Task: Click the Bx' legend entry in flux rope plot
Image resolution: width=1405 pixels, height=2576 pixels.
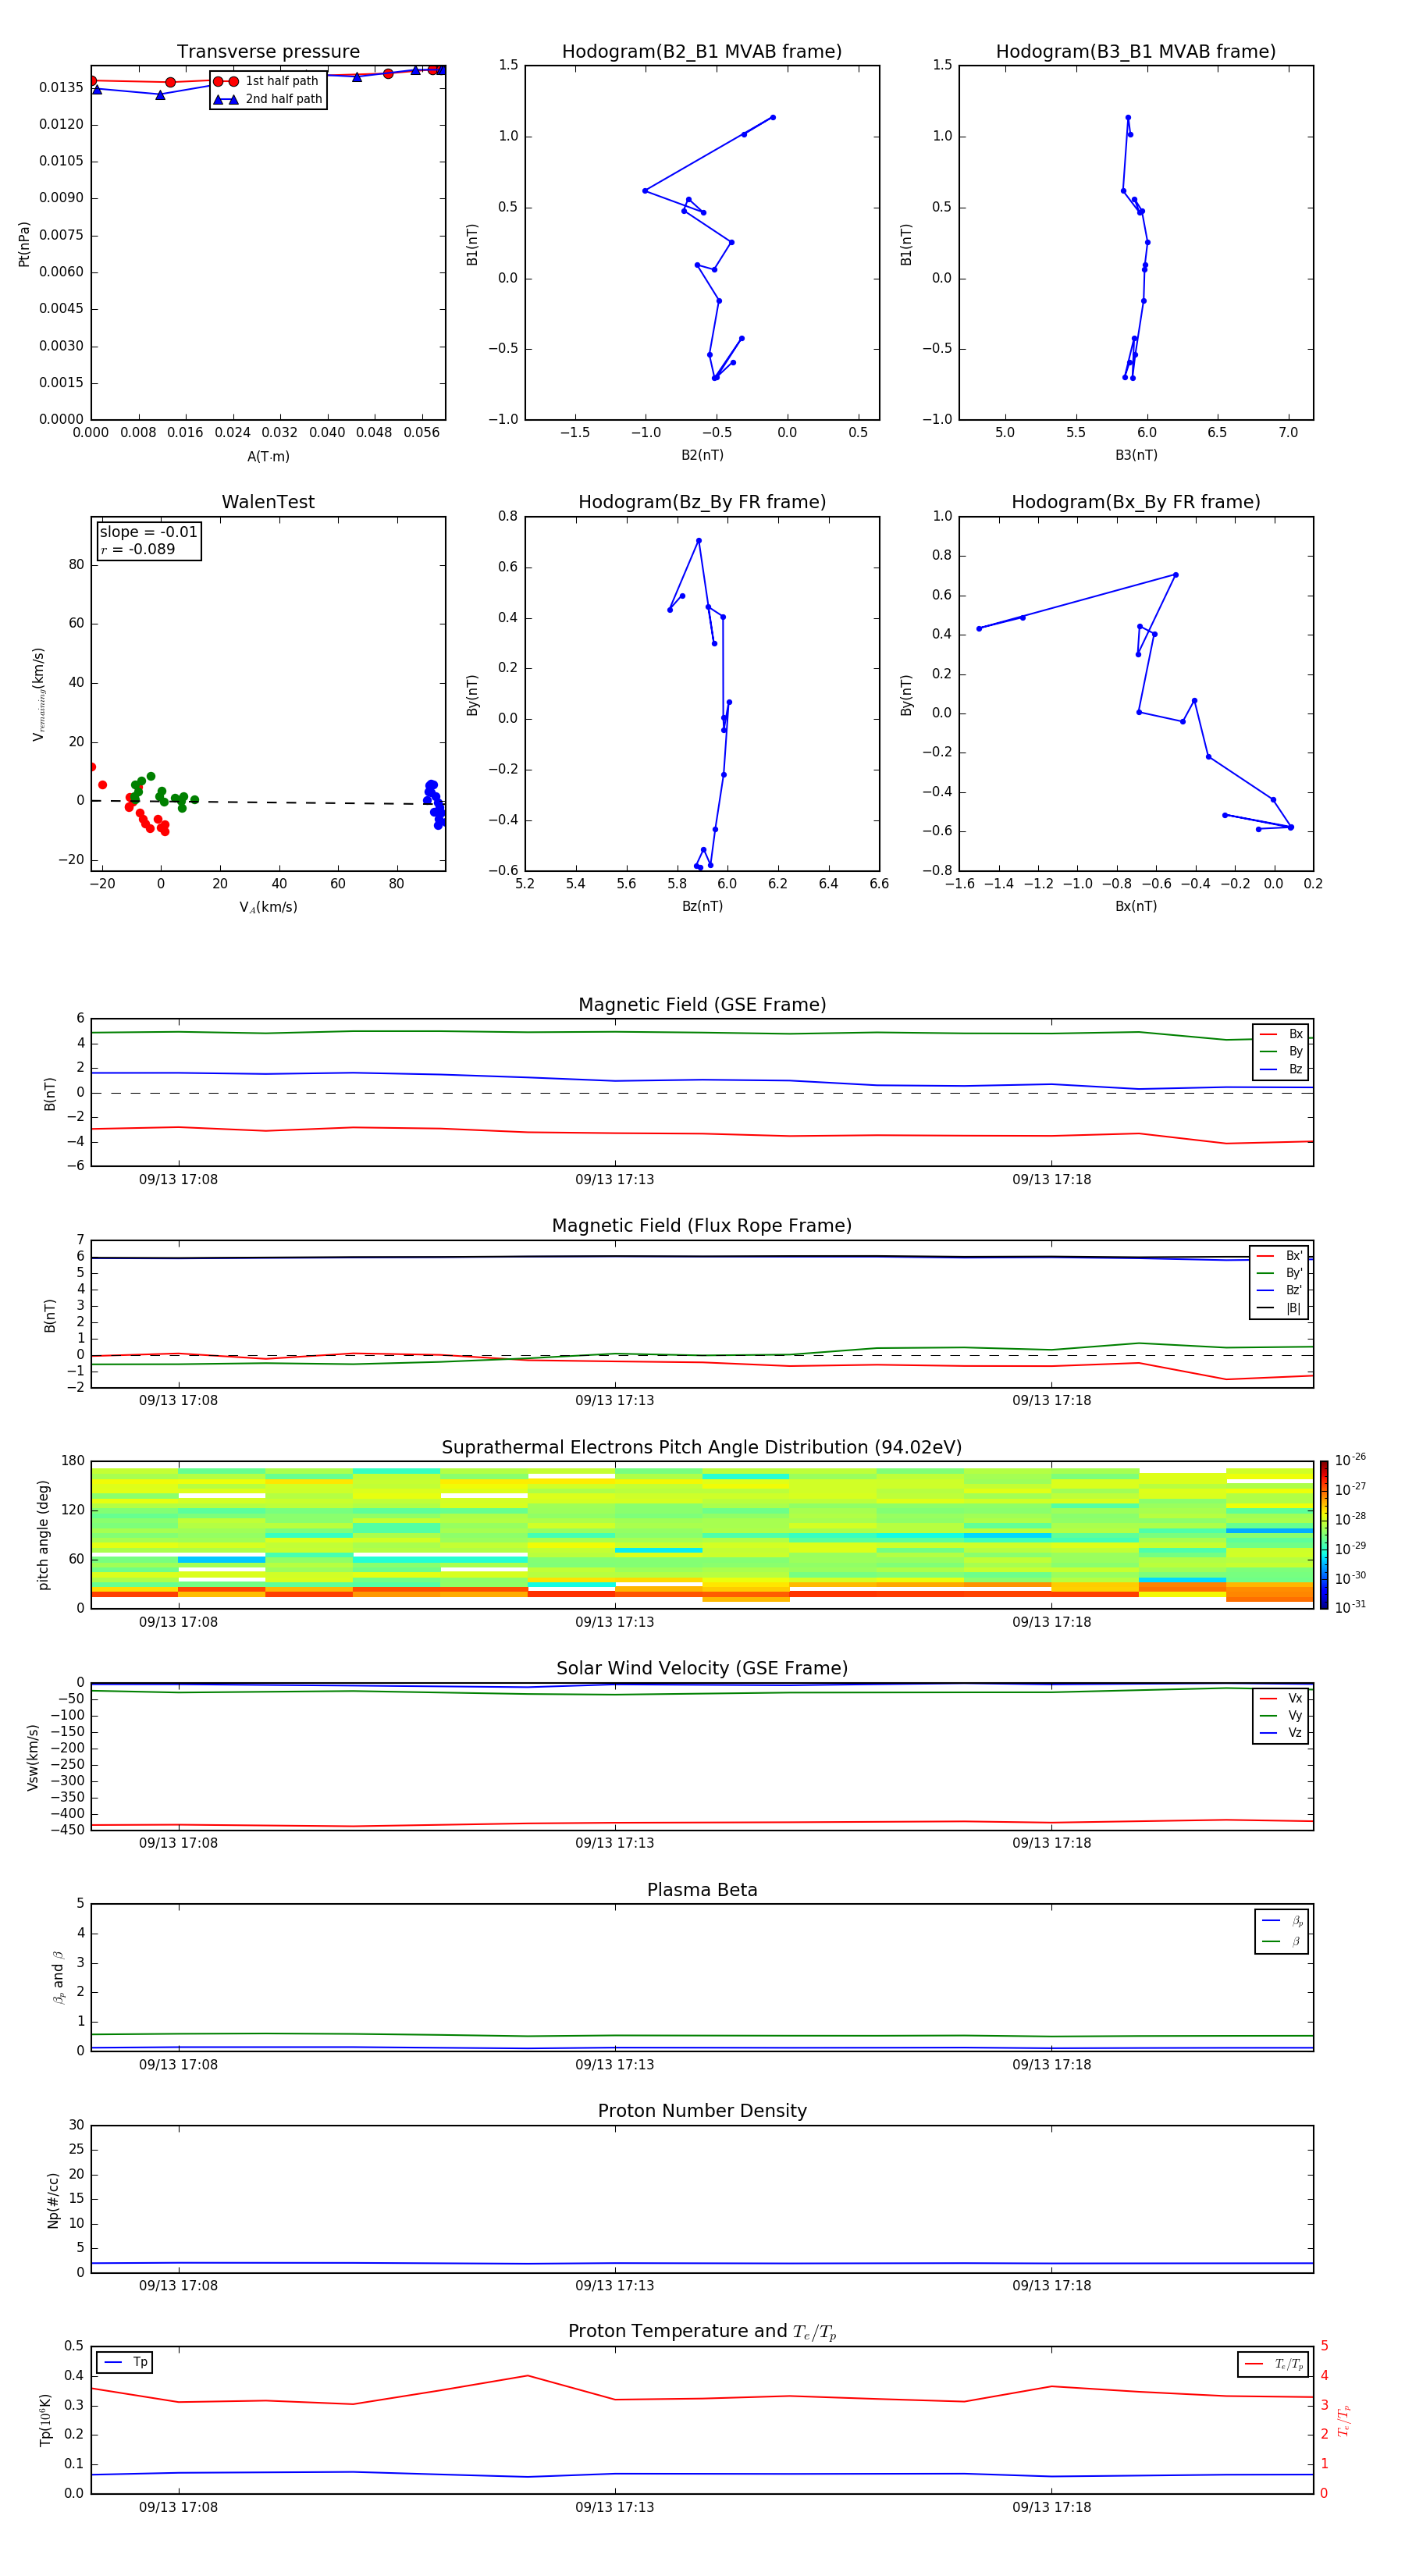Action: tap(1279, 1256)
